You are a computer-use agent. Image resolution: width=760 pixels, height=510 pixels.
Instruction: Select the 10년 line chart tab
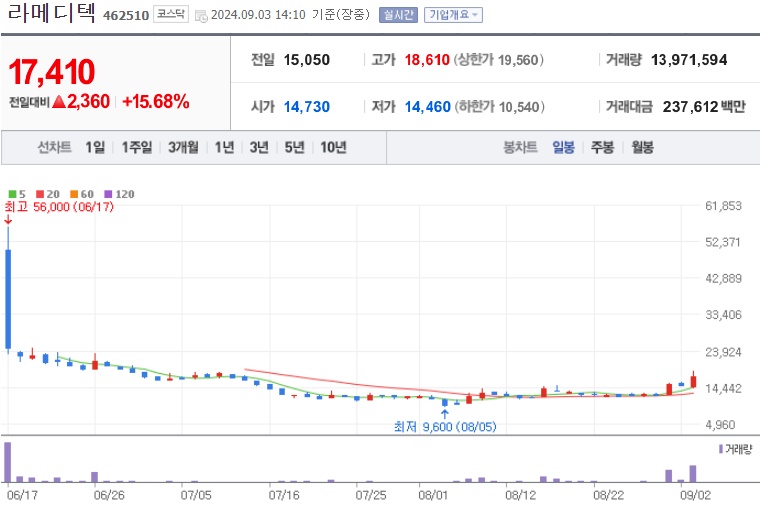(333, 147)
